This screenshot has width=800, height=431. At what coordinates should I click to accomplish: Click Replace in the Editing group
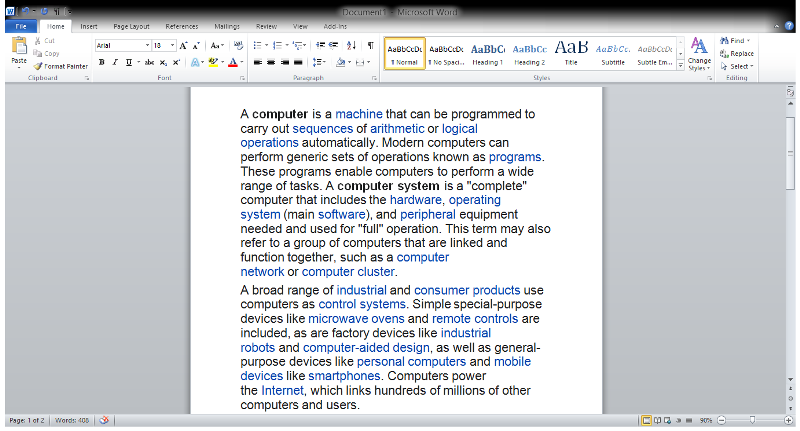(x=737, y=54)
